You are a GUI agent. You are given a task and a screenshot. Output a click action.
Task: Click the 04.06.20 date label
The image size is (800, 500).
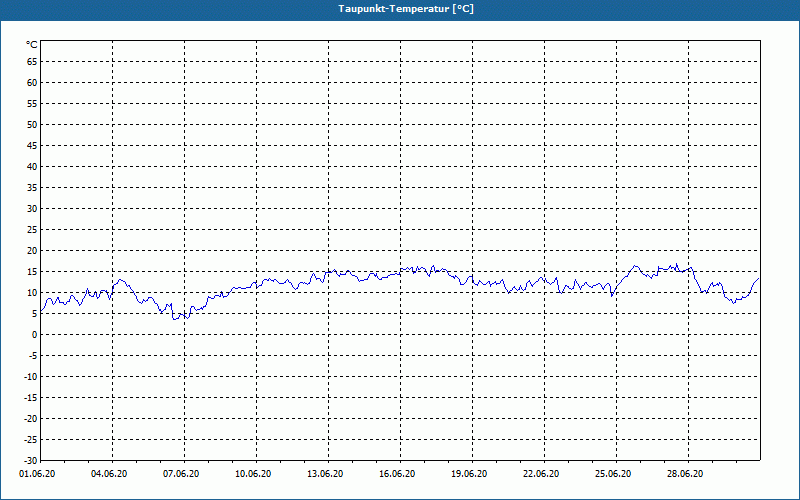click(109, 474)
